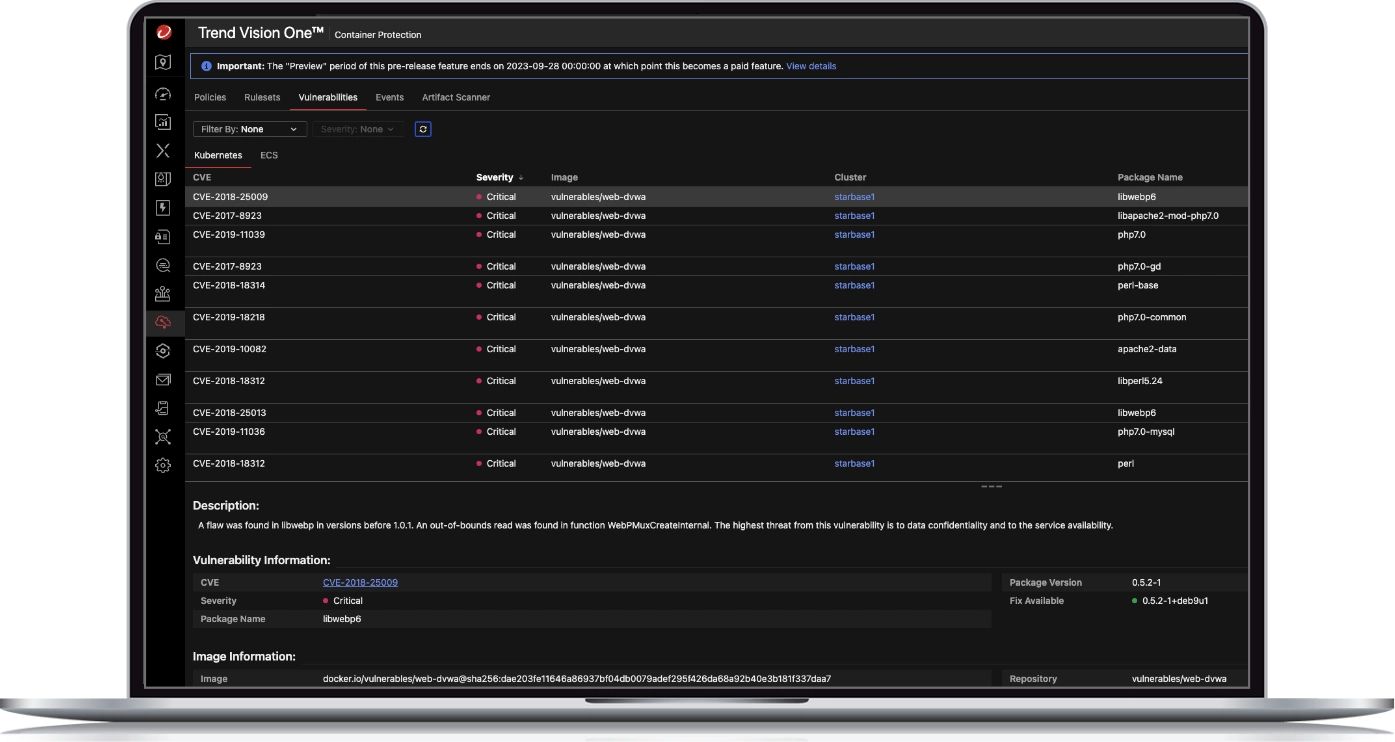Switch to the ECS sub-tab
Viewport: 1395px width, 742px height.
click(269, 156)
